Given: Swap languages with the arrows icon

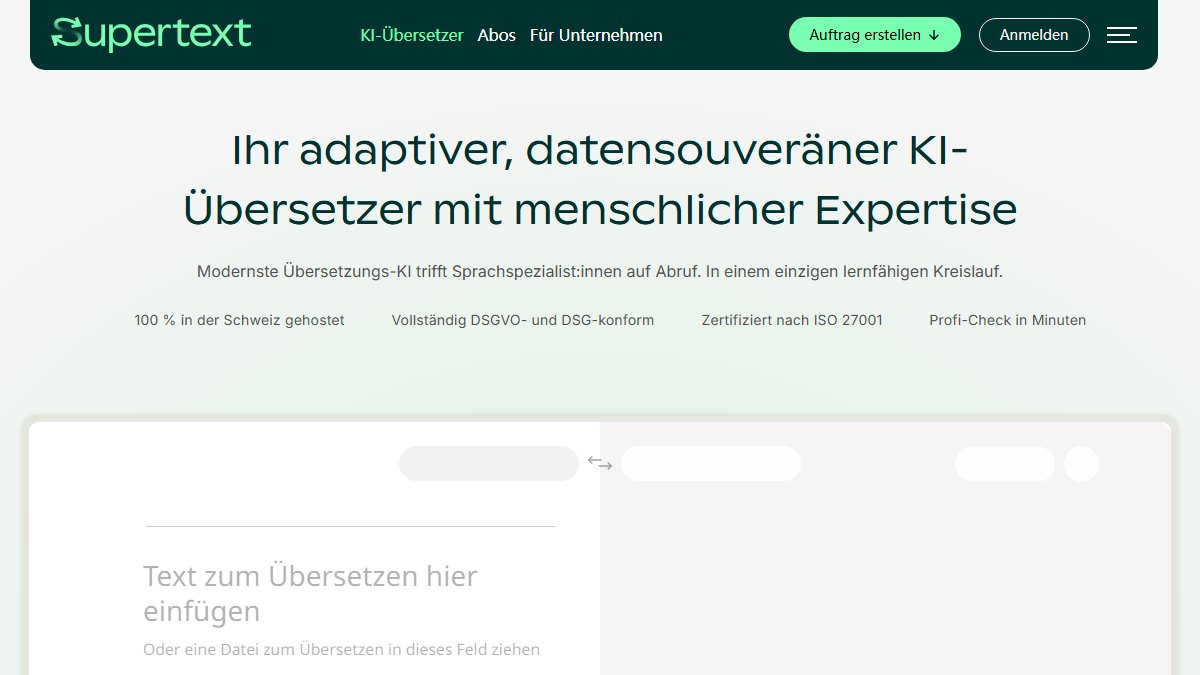Looking at the screenshot, I should tap(600, 463).
